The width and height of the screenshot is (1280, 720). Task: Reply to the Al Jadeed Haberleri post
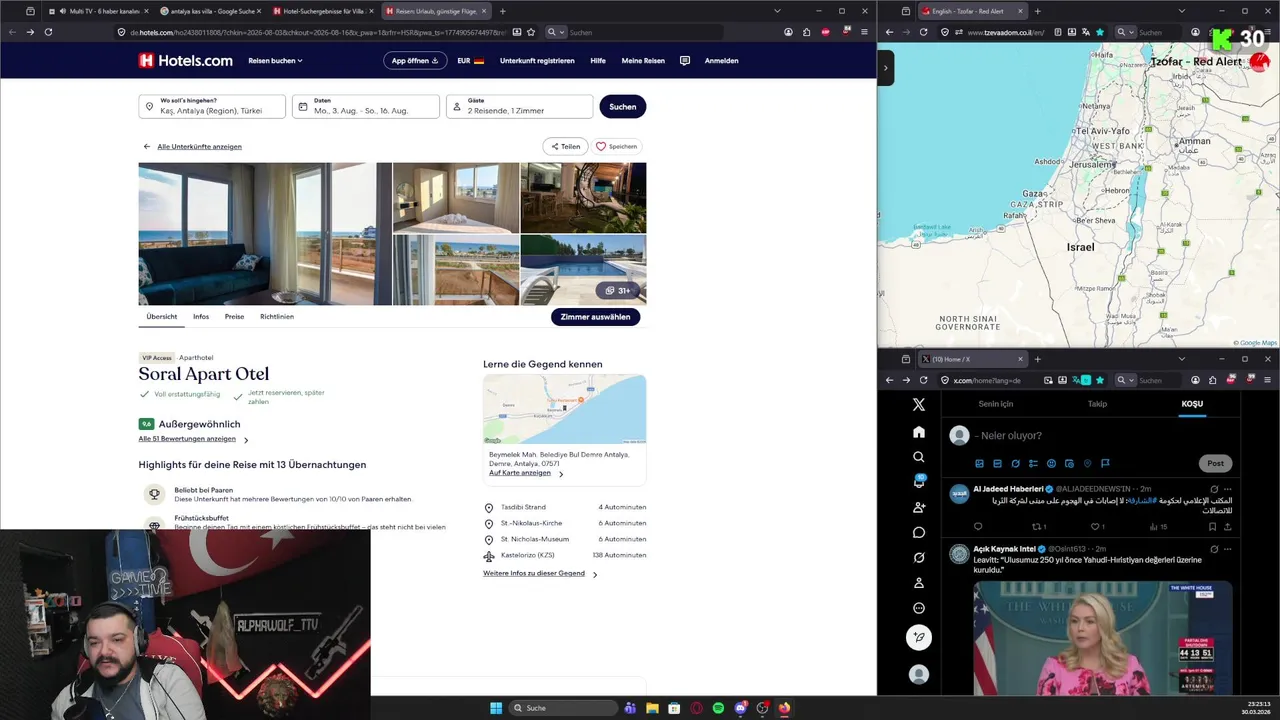[x=978, y=526]
